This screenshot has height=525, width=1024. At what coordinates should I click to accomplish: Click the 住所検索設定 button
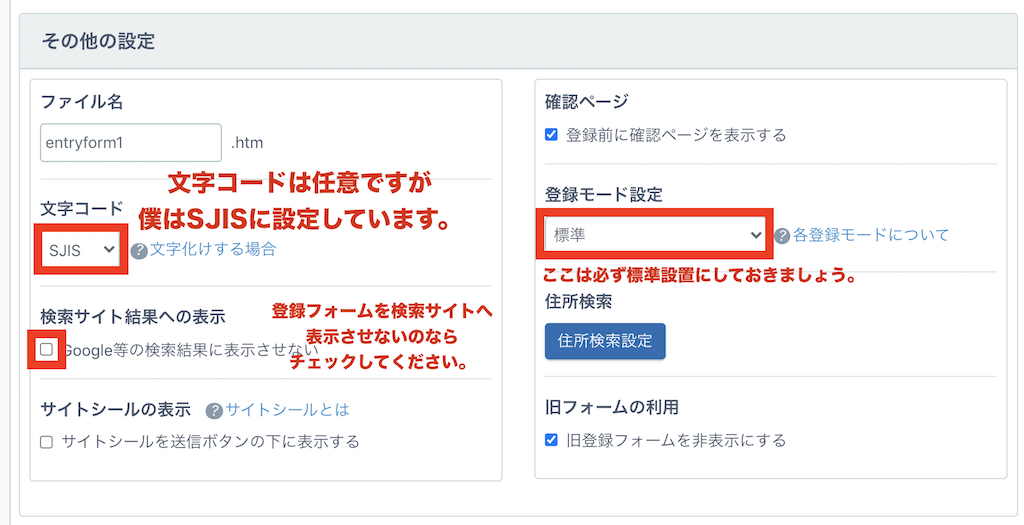tap(605, 341)
